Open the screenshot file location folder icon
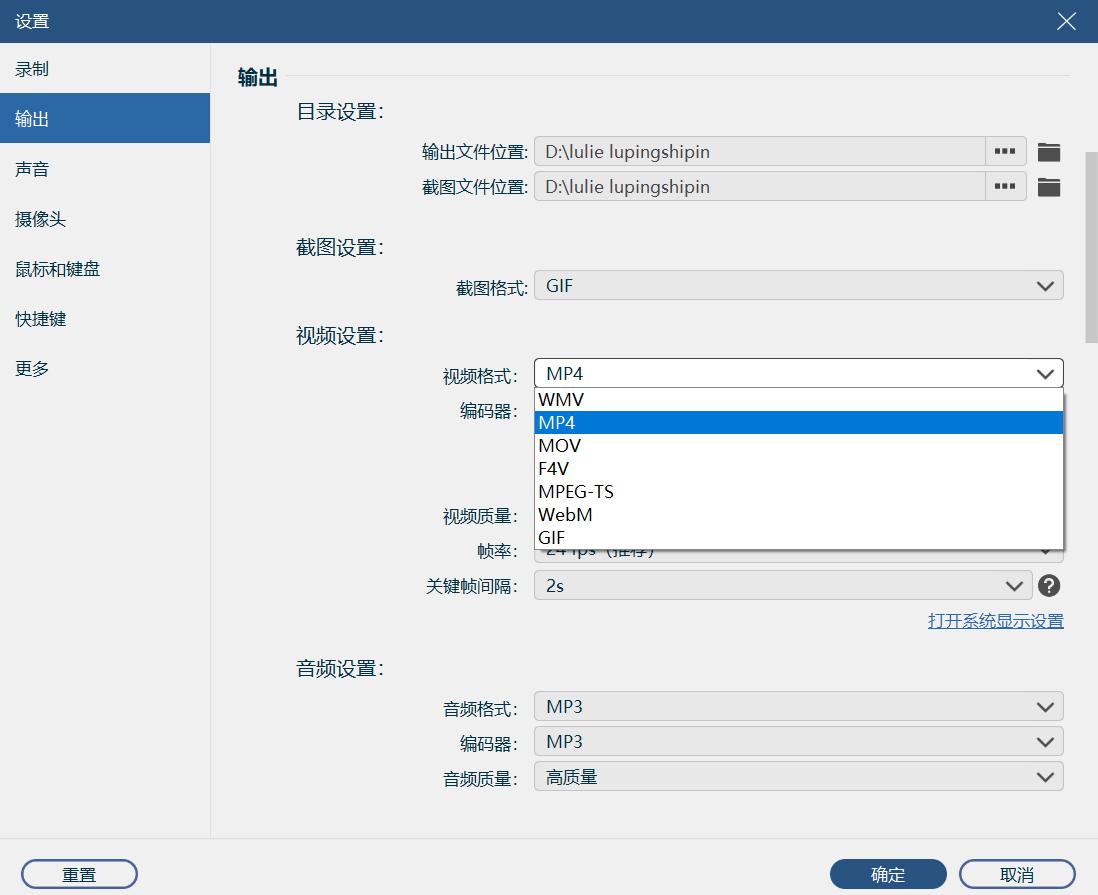1098x895 pixels. [1049, 186]
